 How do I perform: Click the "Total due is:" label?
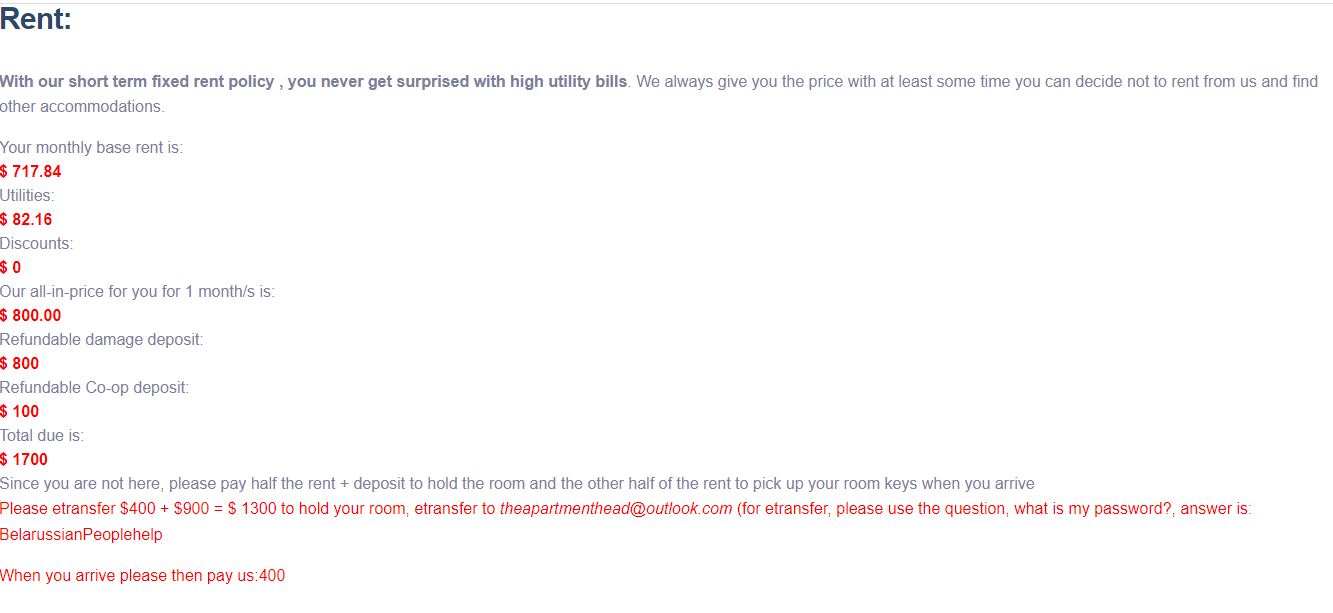coord(42,436)
